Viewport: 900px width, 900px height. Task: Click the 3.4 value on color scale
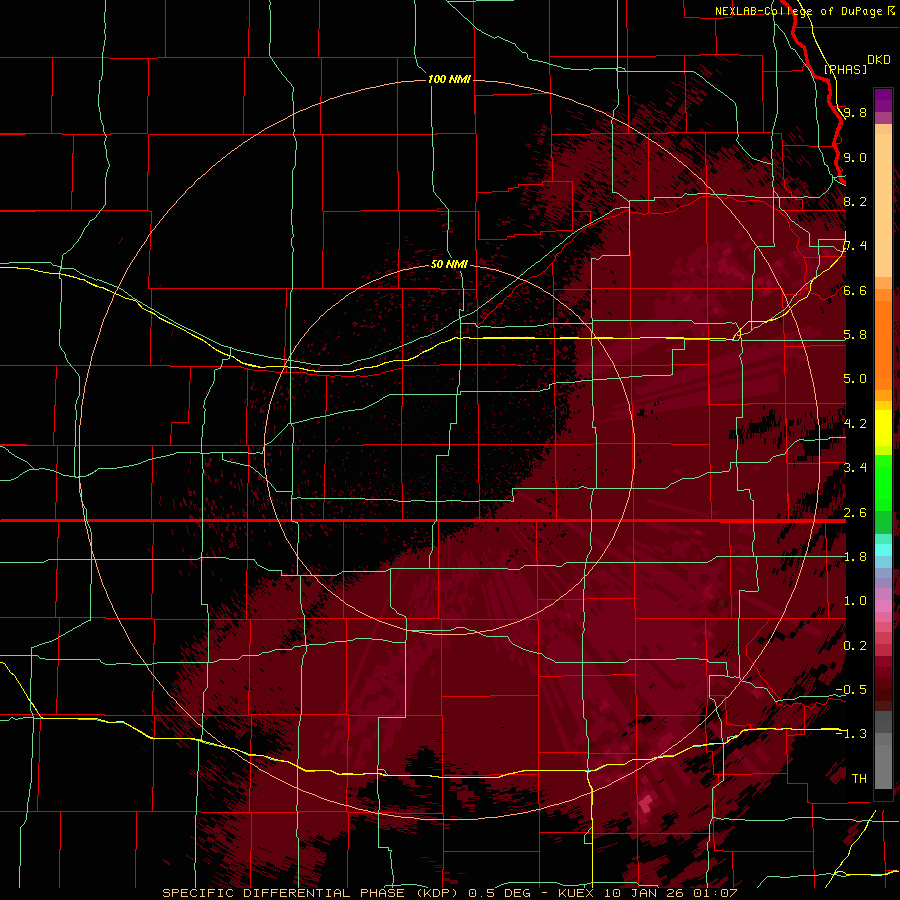pos(855,468)
